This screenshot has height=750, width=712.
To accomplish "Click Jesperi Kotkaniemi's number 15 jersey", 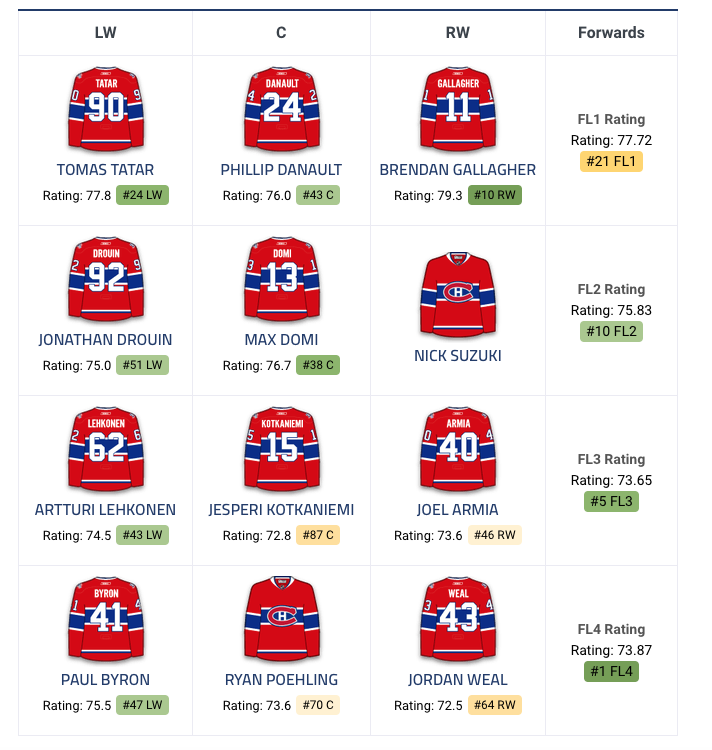I will [x=281, y=447].
